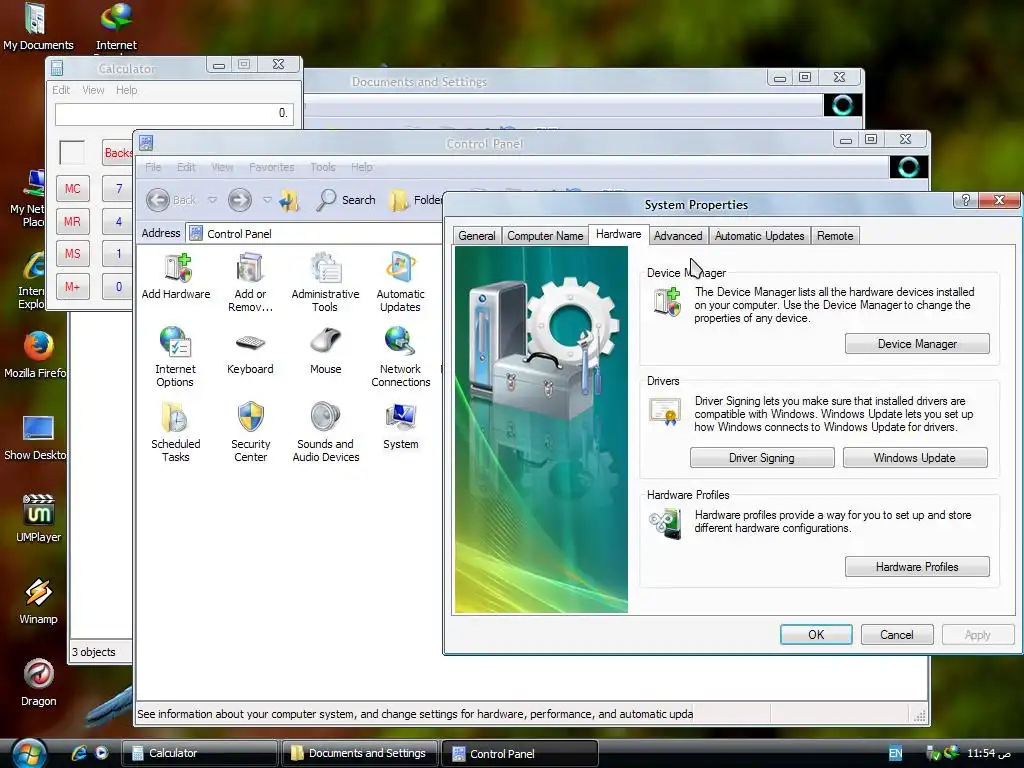The image size is (1024, 768).
Task: Open Control Panel Tools menu
Action: tap(323, 167)
